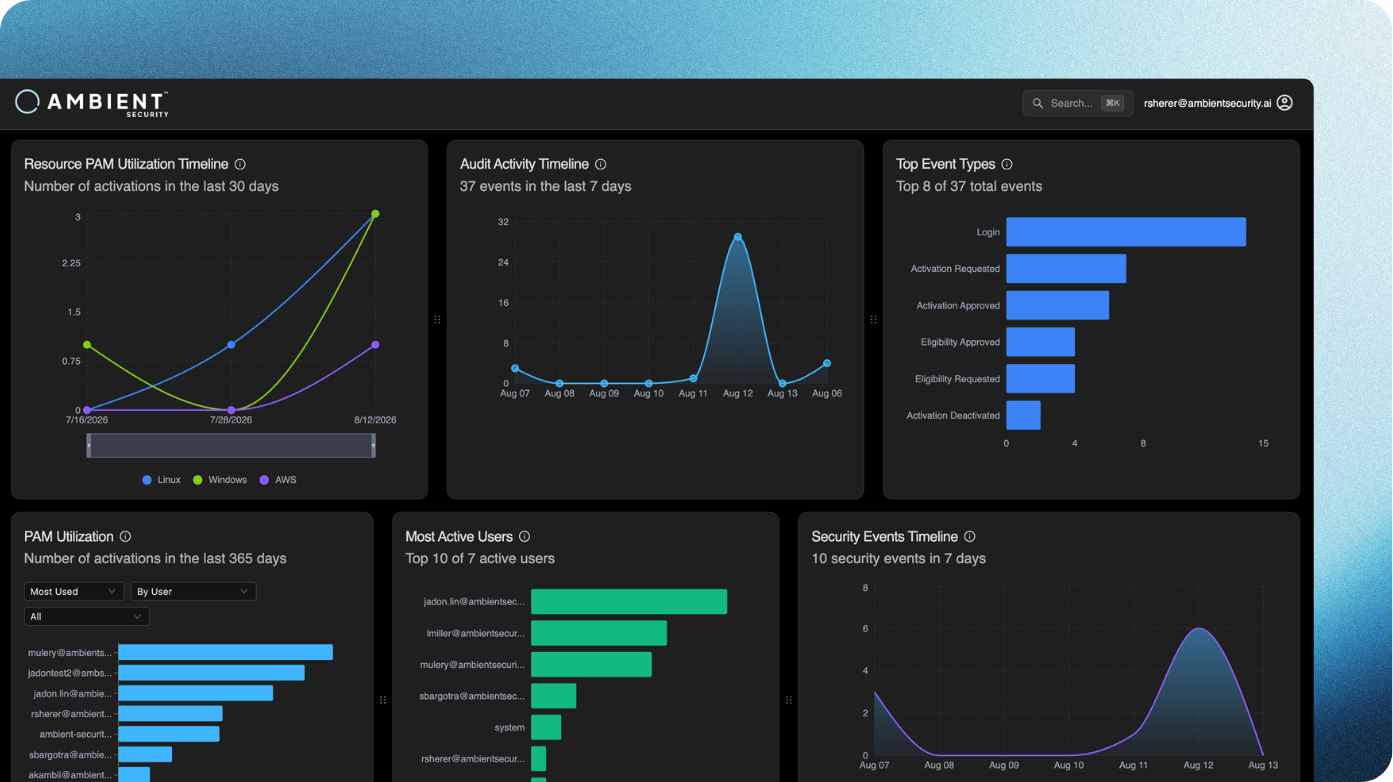Click "Top 8 of 37 total events" text
The width and height of the screenshot is (1393, 782).
969,187
